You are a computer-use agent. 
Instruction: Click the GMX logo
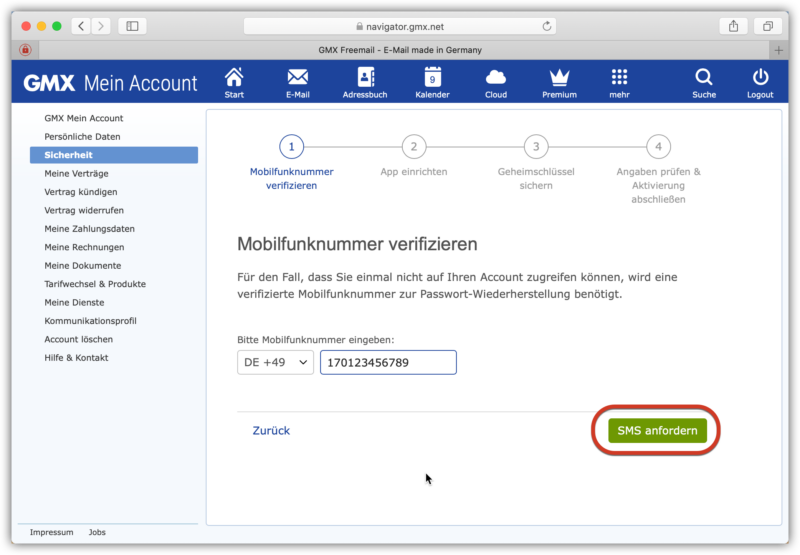(49, 83)
